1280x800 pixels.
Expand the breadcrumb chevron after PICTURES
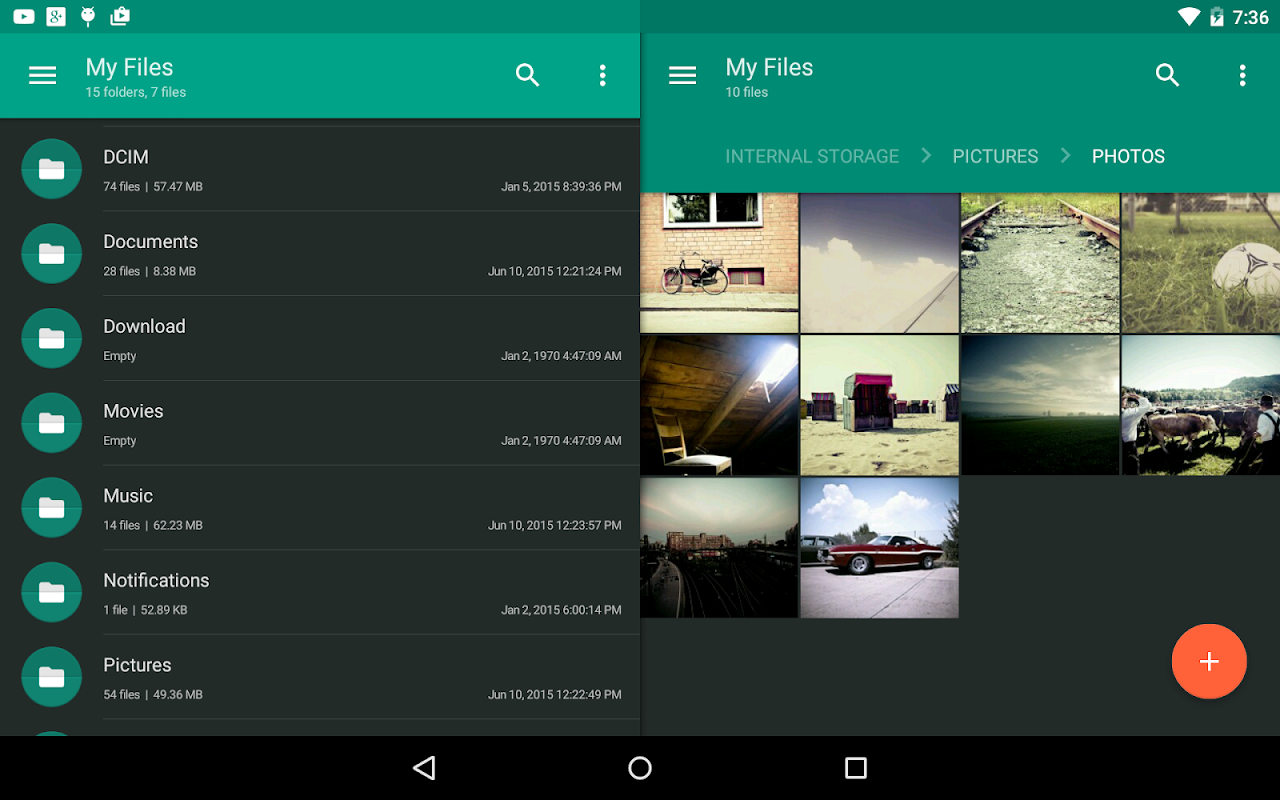coord(1066,156)
